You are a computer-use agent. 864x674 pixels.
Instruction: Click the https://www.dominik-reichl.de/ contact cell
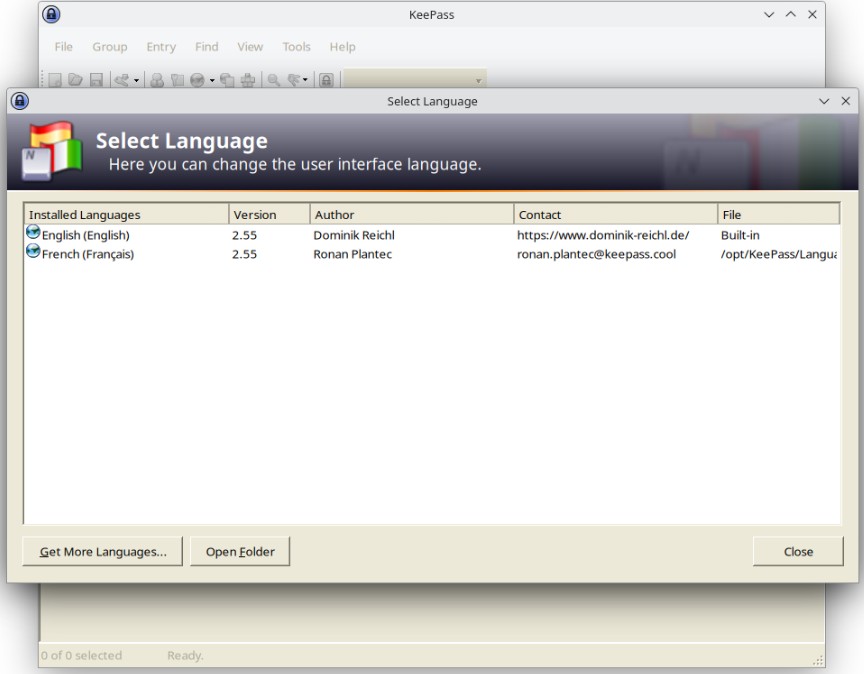[603, 235]
